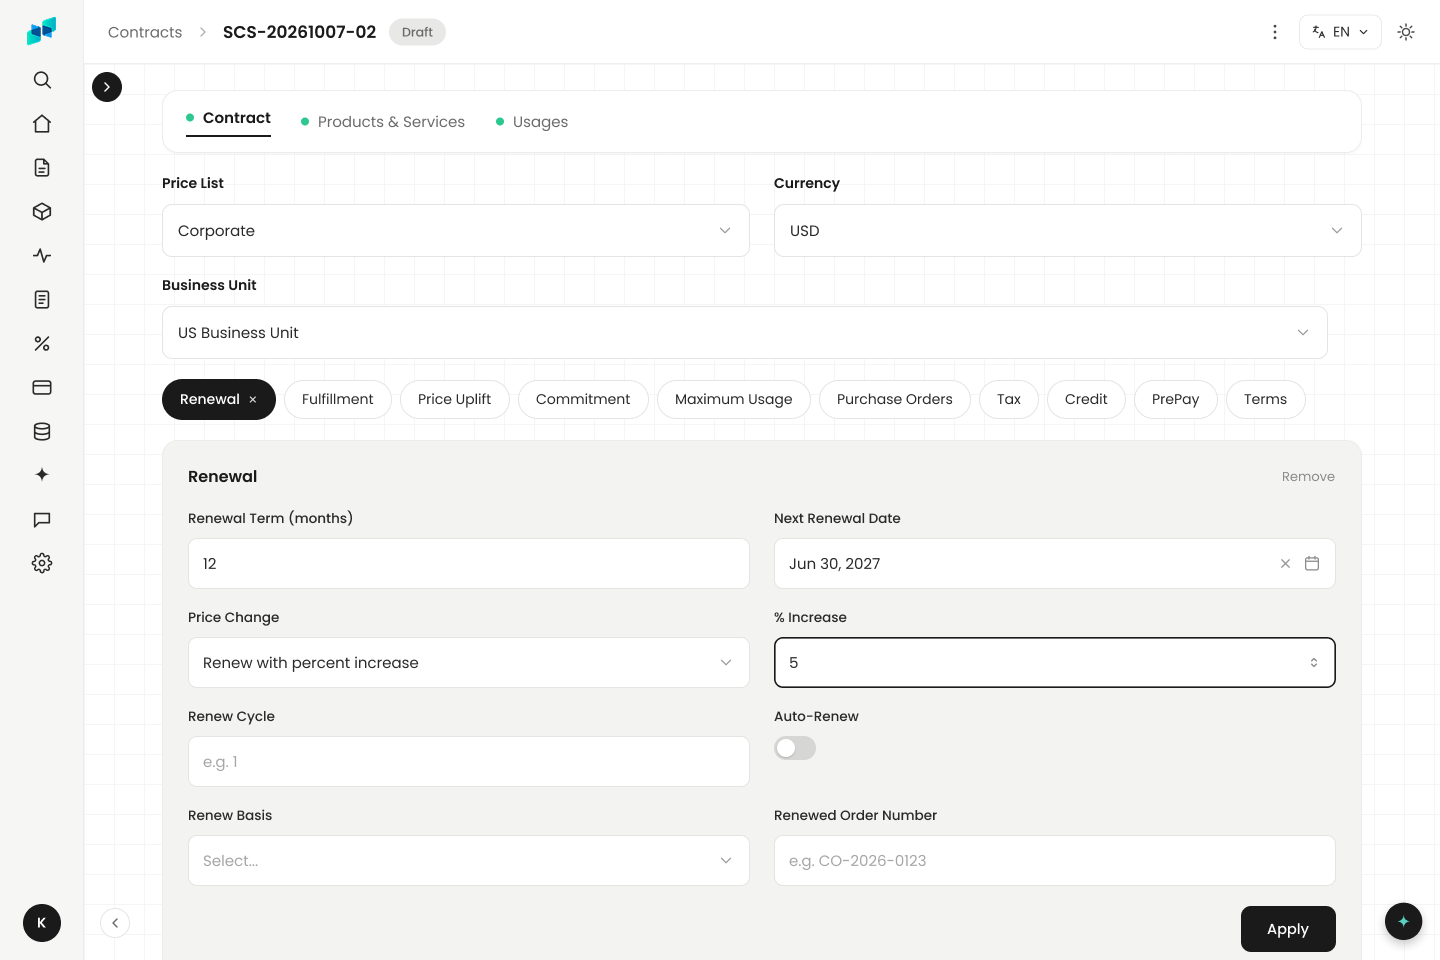Screen dimensions: 1440x960
Task: Open the three-dot more options menu
Action: 1275,32
